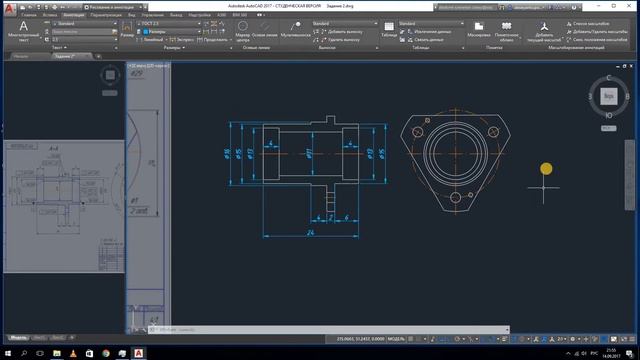Open the AutoCAD application menu (red A logo)
The image size is (640, 360).
tap(9, 8)
